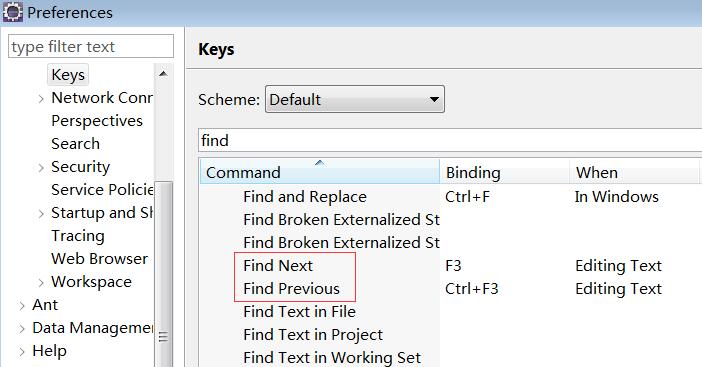Expand the Workspace tree node
Viewport: 702px width, 367px height.
(41, 283)
